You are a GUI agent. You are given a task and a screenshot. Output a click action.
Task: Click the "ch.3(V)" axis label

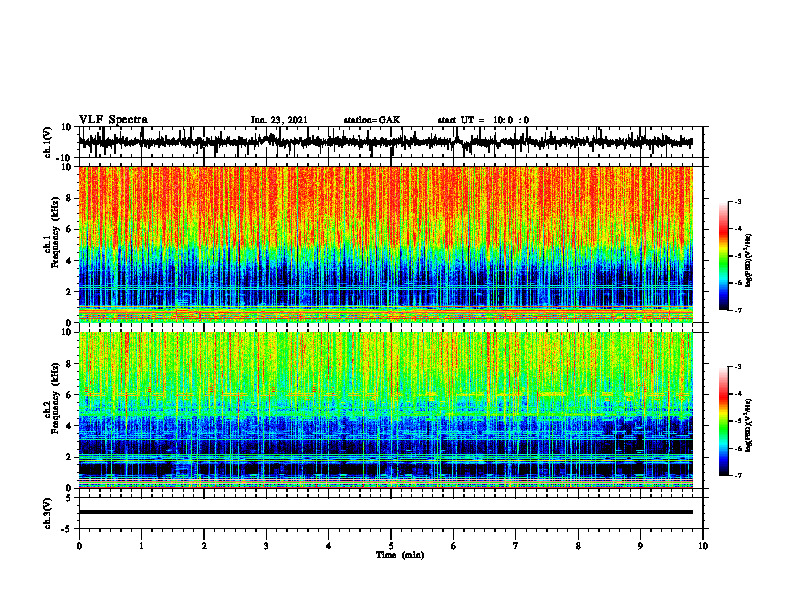pyautogui.click(x=48, y=513)
